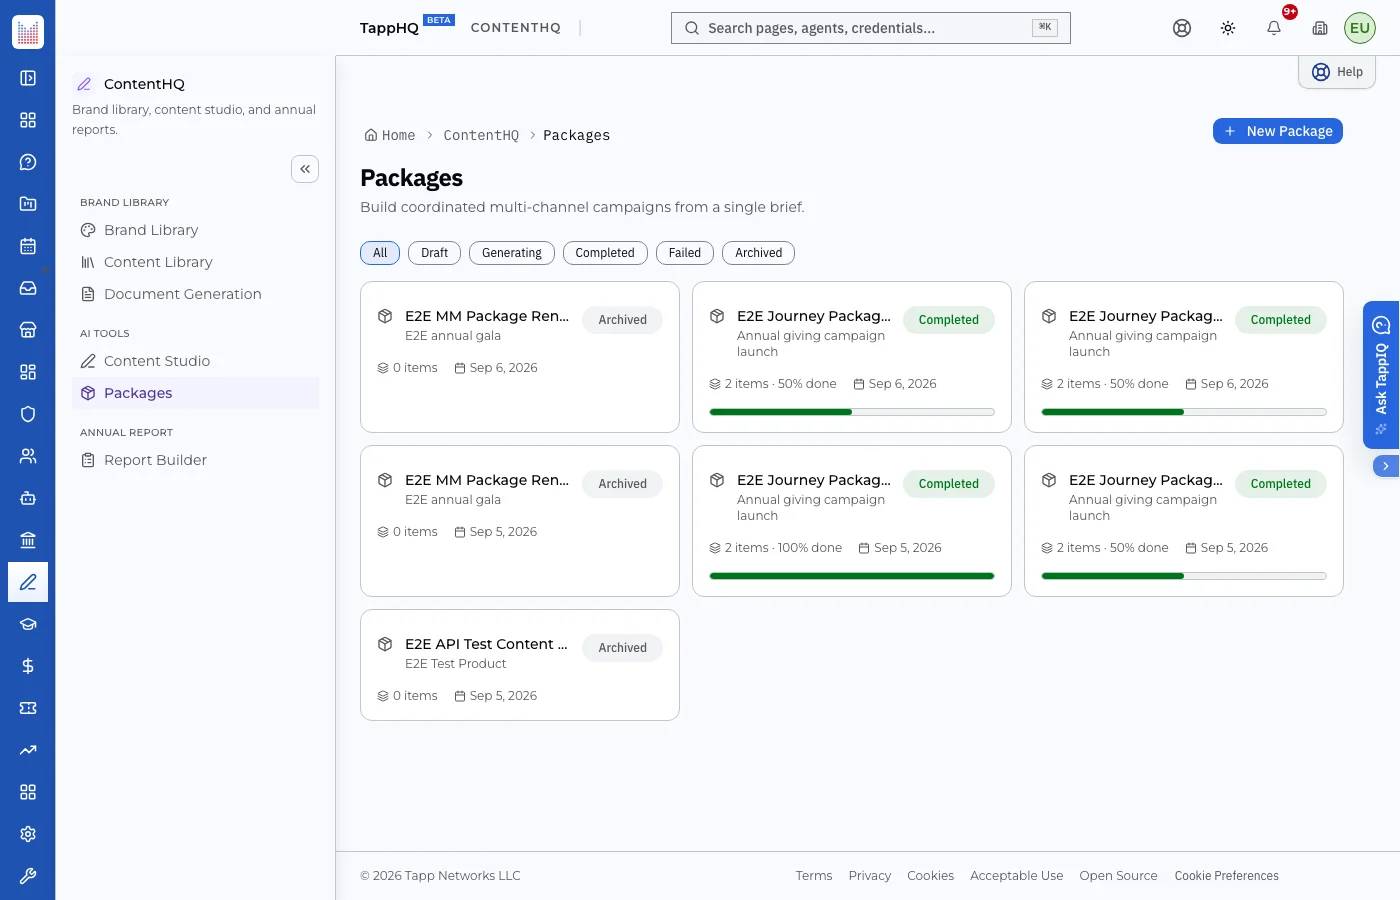The image size is (1400, 900).
Task: Show only Completed packages filter
Action: (605, 253)
